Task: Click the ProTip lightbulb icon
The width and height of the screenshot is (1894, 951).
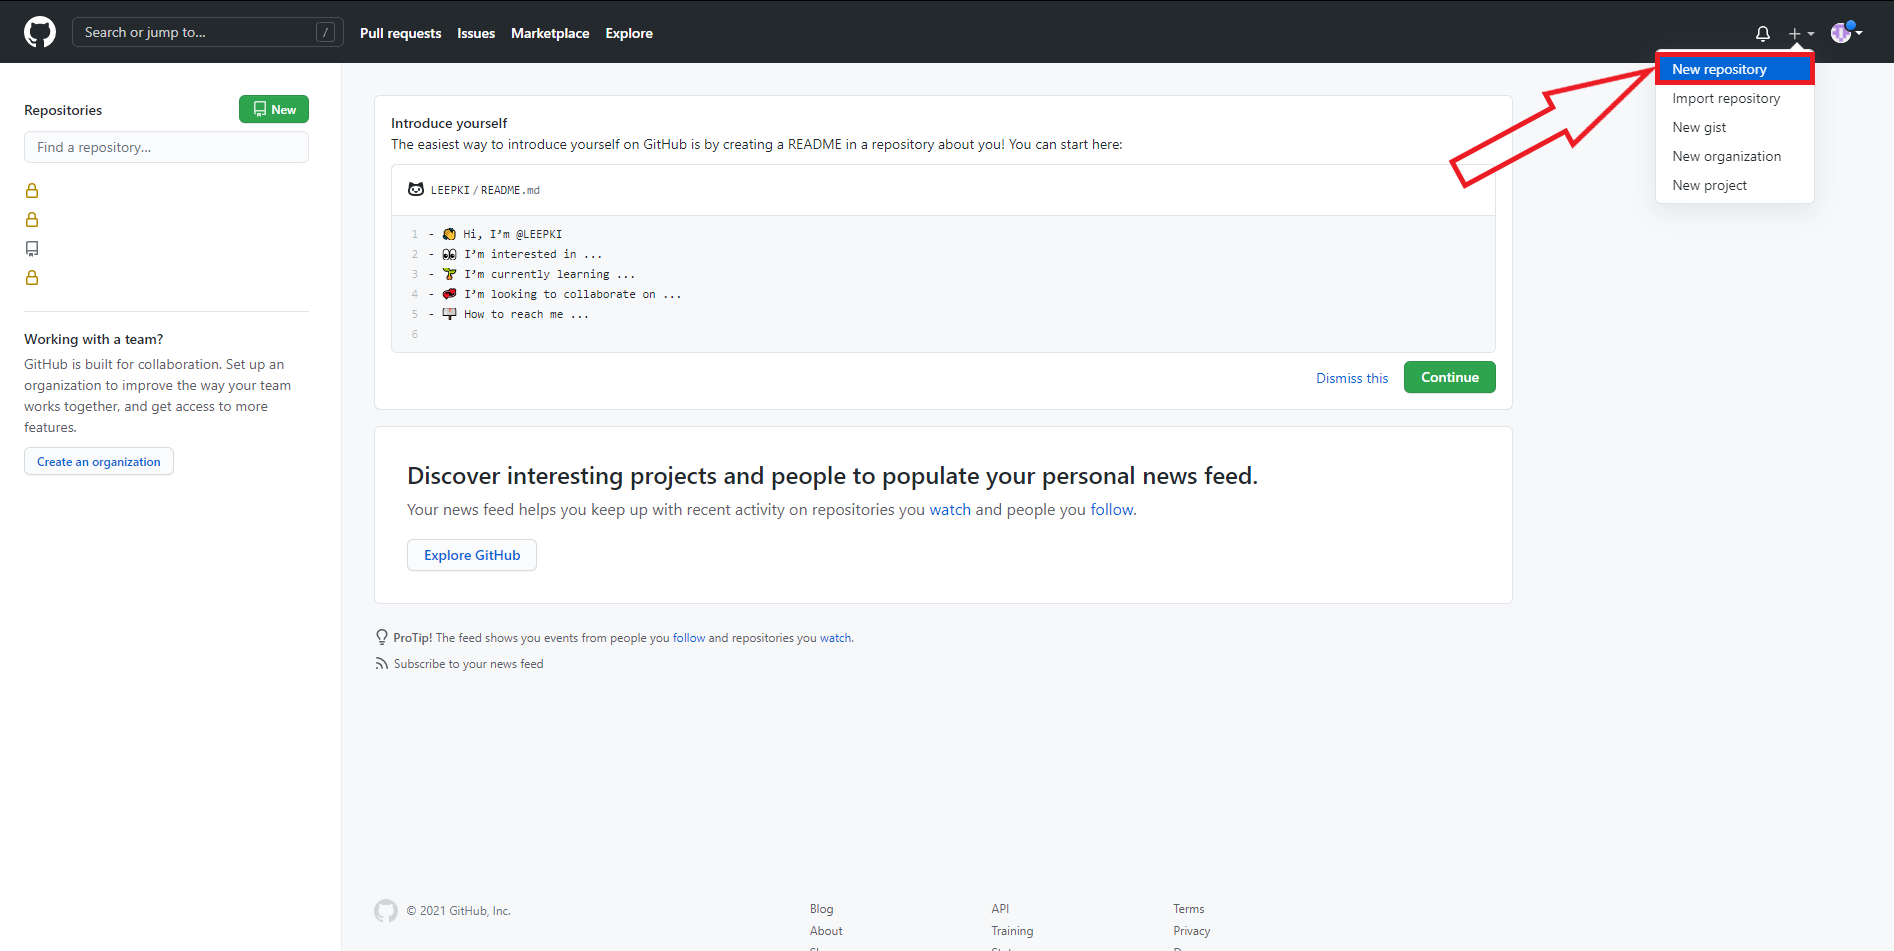Action: coord(382,637)
